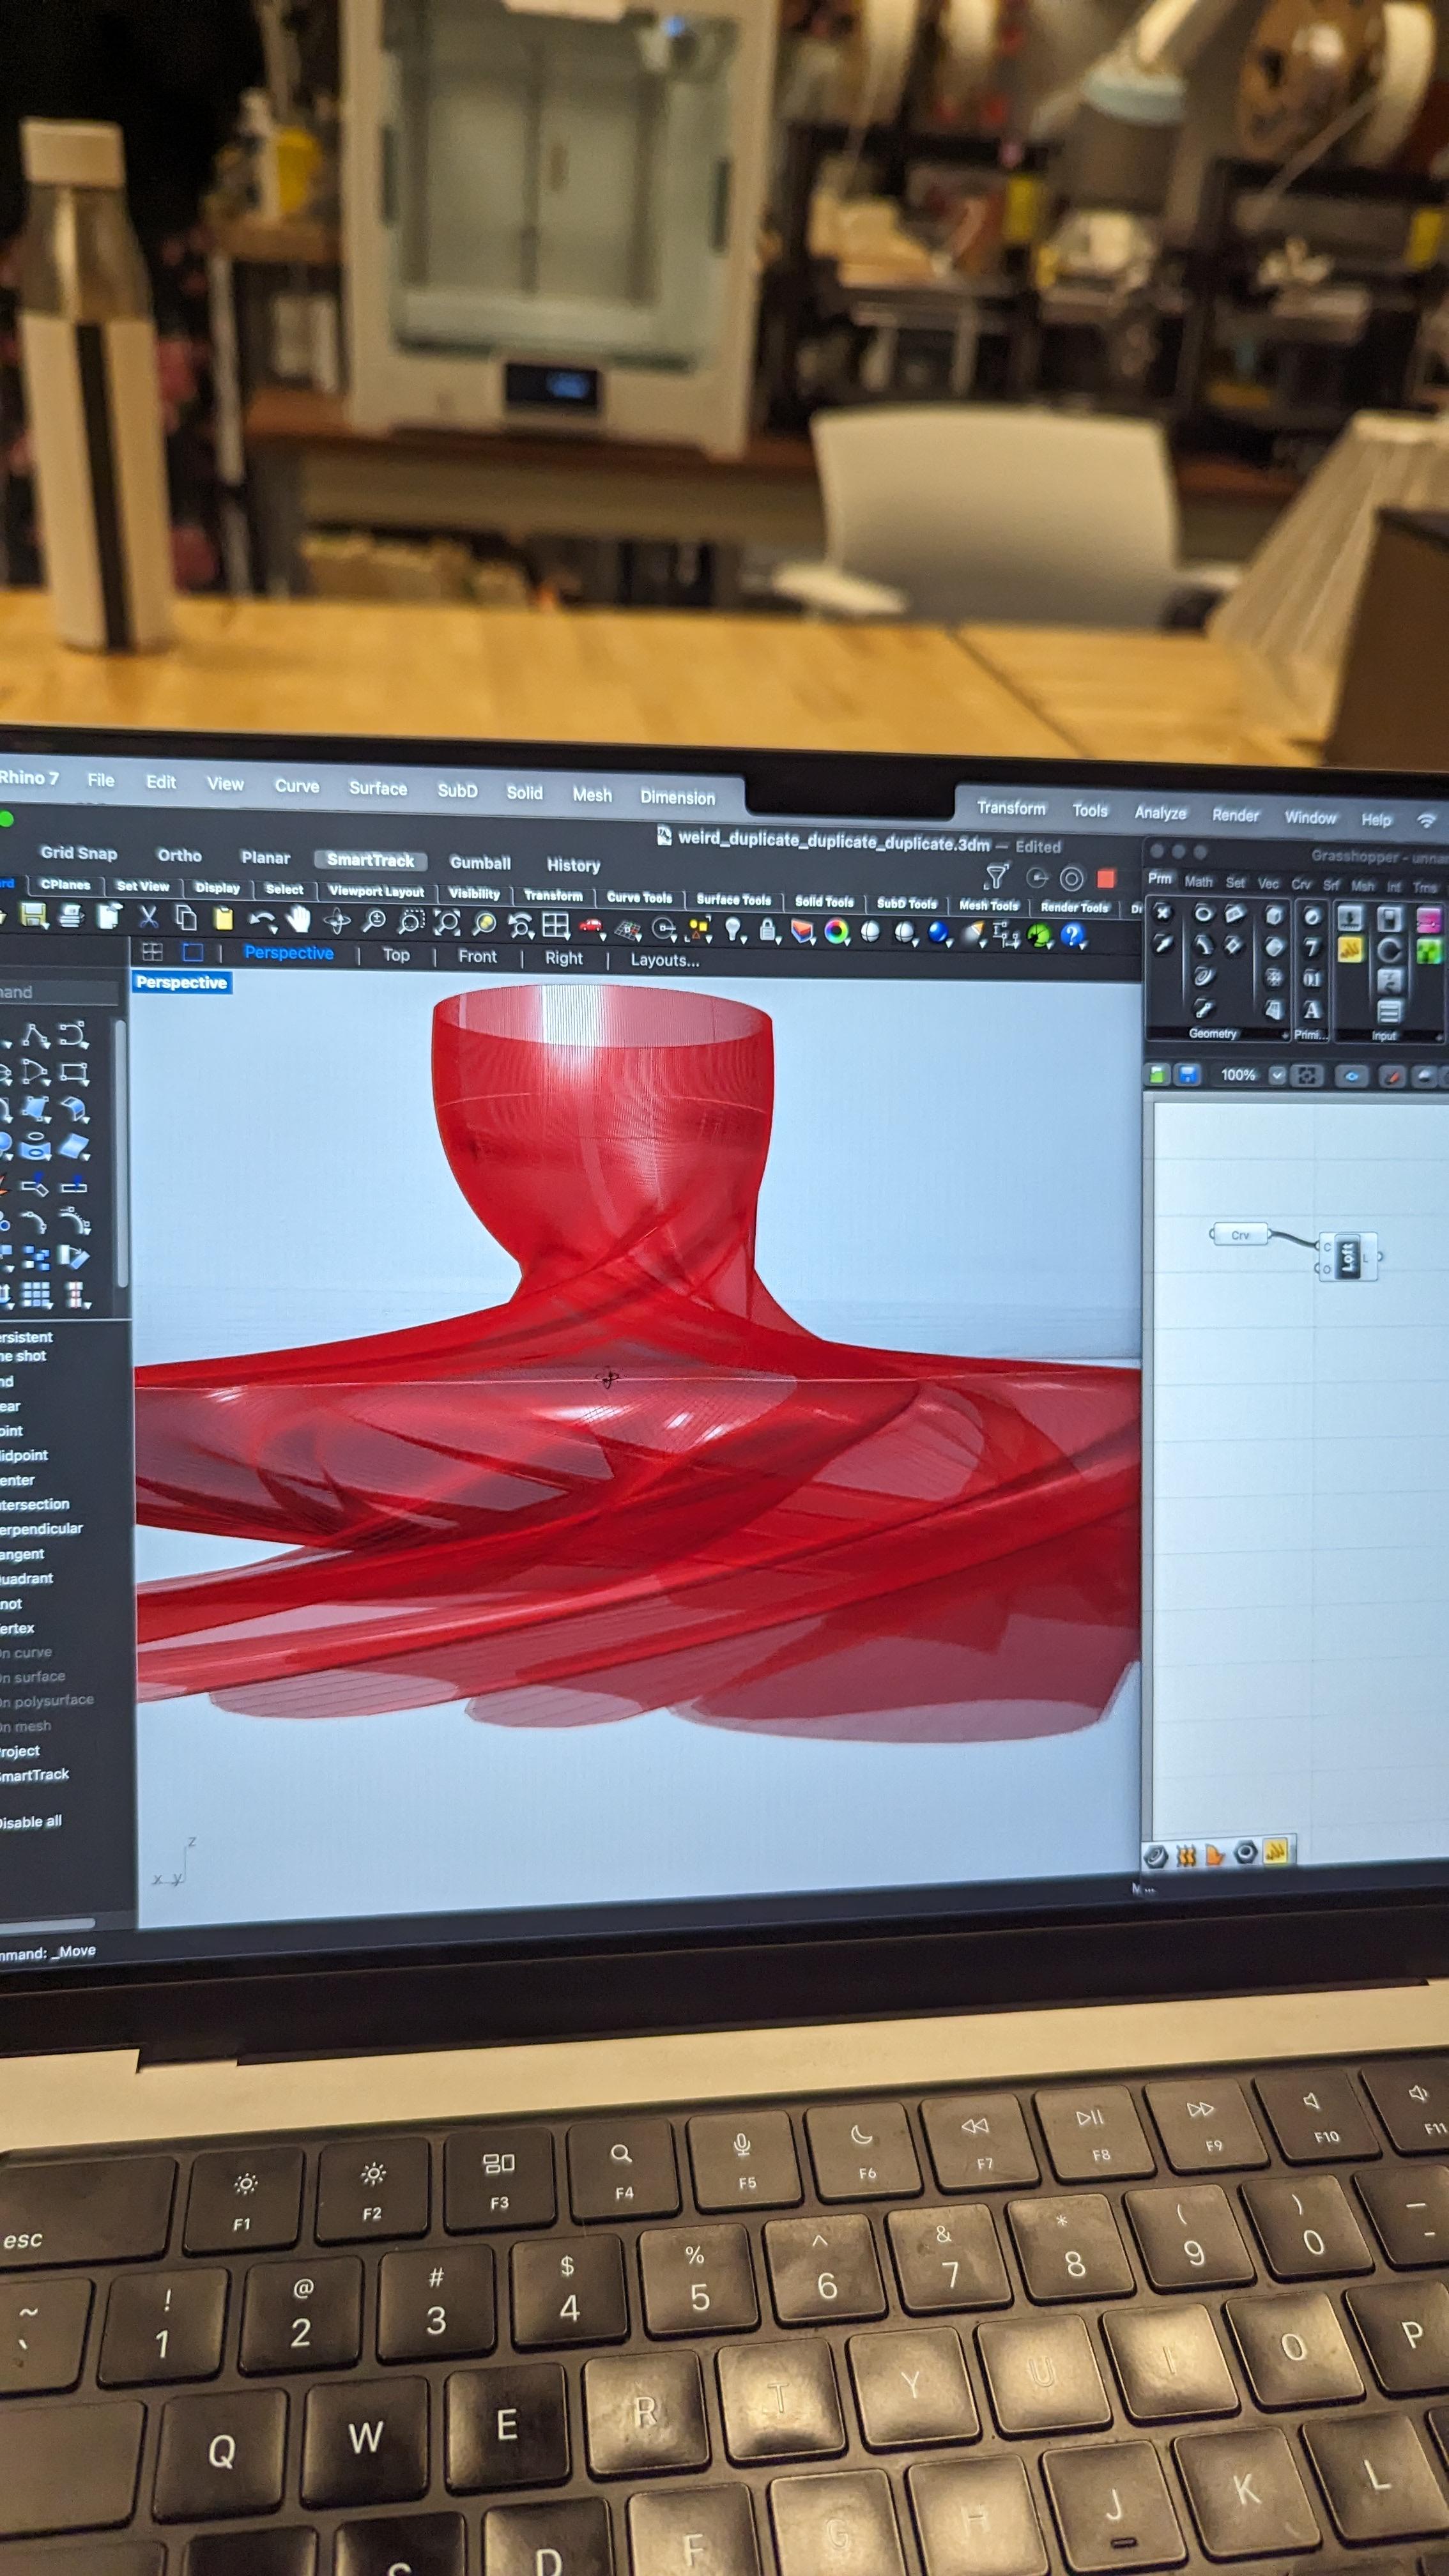Screen dimensions: 1449x2576
Task: Click the light bulb Hide/Show icon
Action: tap(735, 931)
